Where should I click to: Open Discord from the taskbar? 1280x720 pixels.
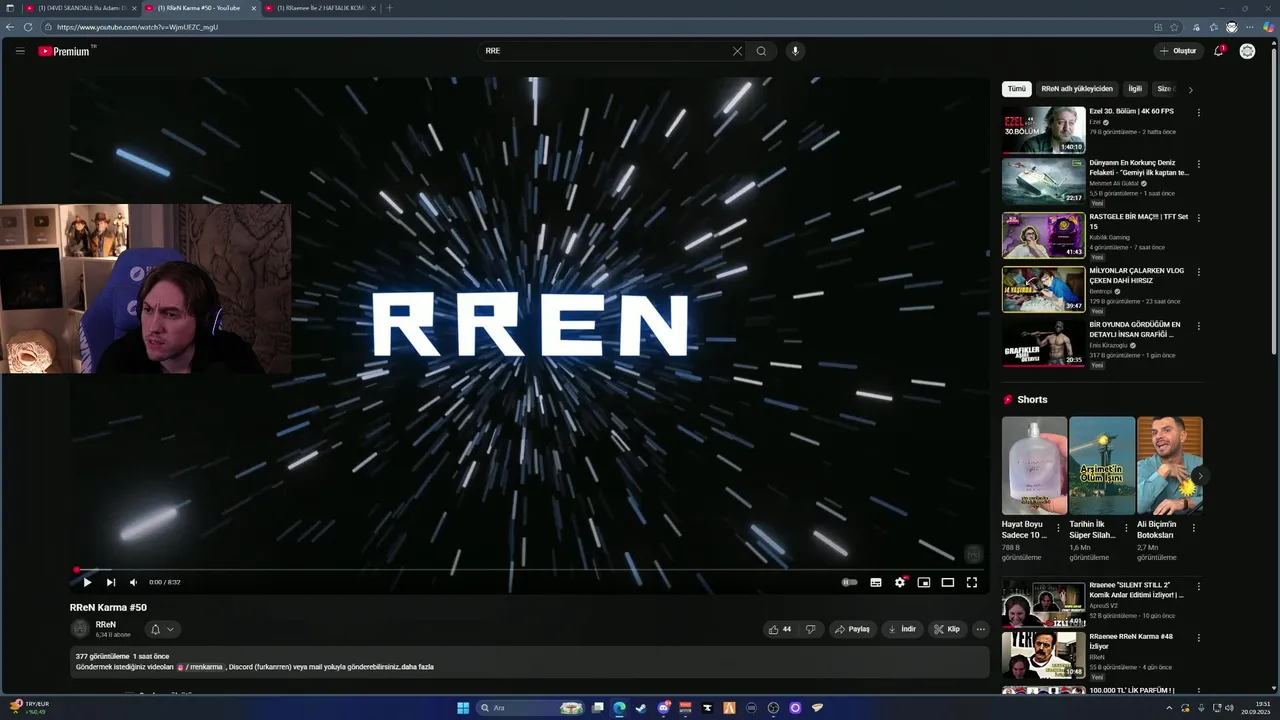click(x=664, y=708)
